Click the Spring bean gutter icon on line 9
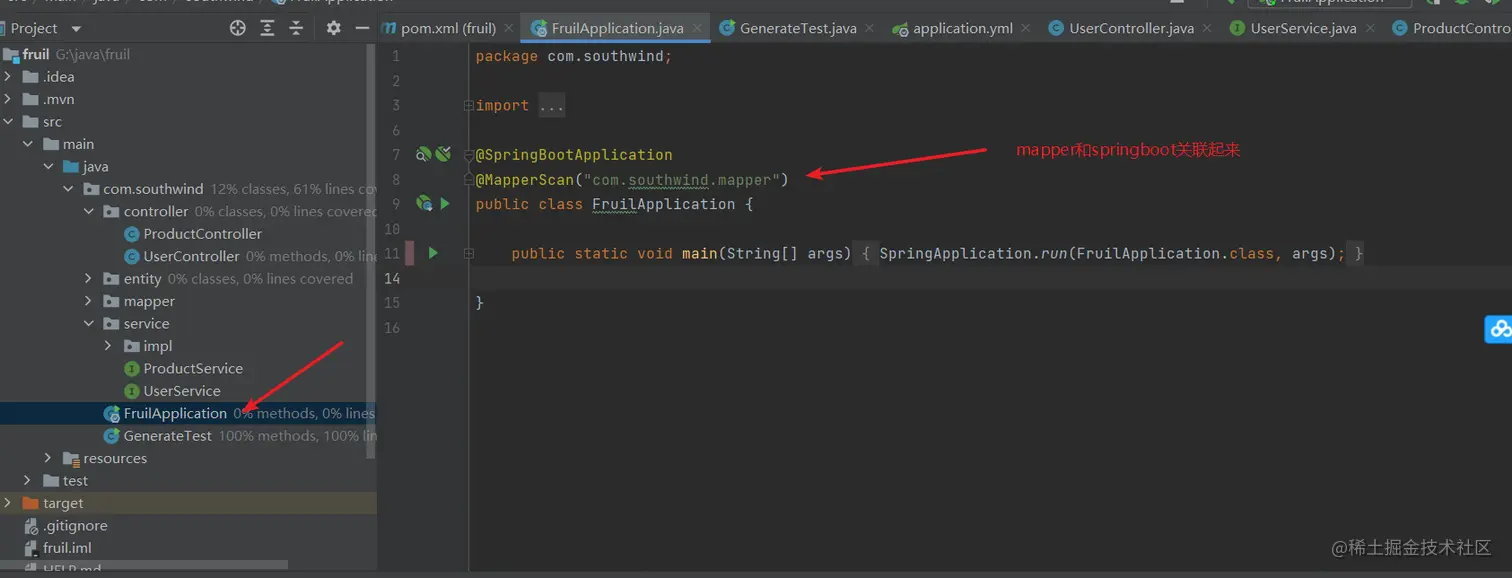 pyautogui.click(x=424, y=203)
